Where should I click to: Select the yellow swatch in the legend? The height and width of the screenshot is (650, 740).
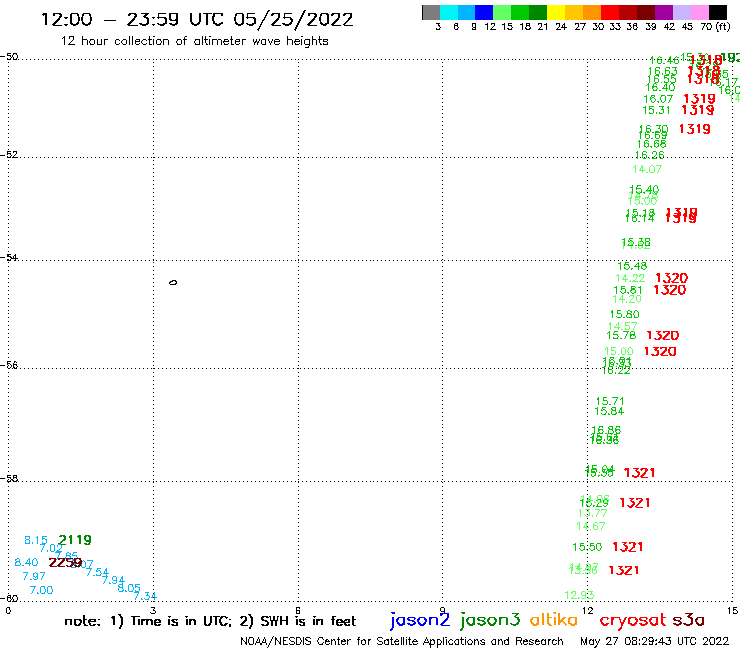click(x=556, y=12)
